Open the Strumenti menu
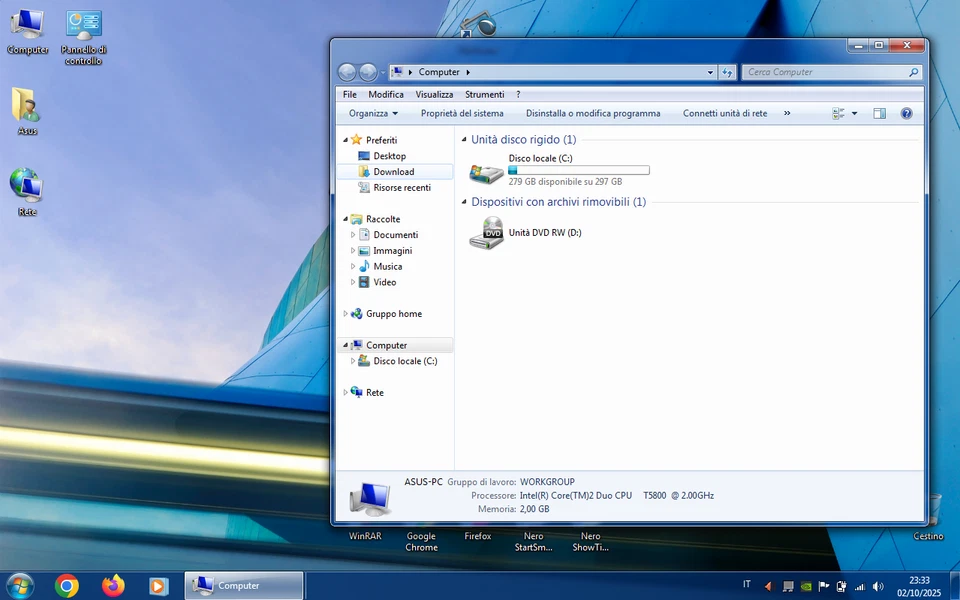Screen dimensions: 960x600 [x=484, y=95]
